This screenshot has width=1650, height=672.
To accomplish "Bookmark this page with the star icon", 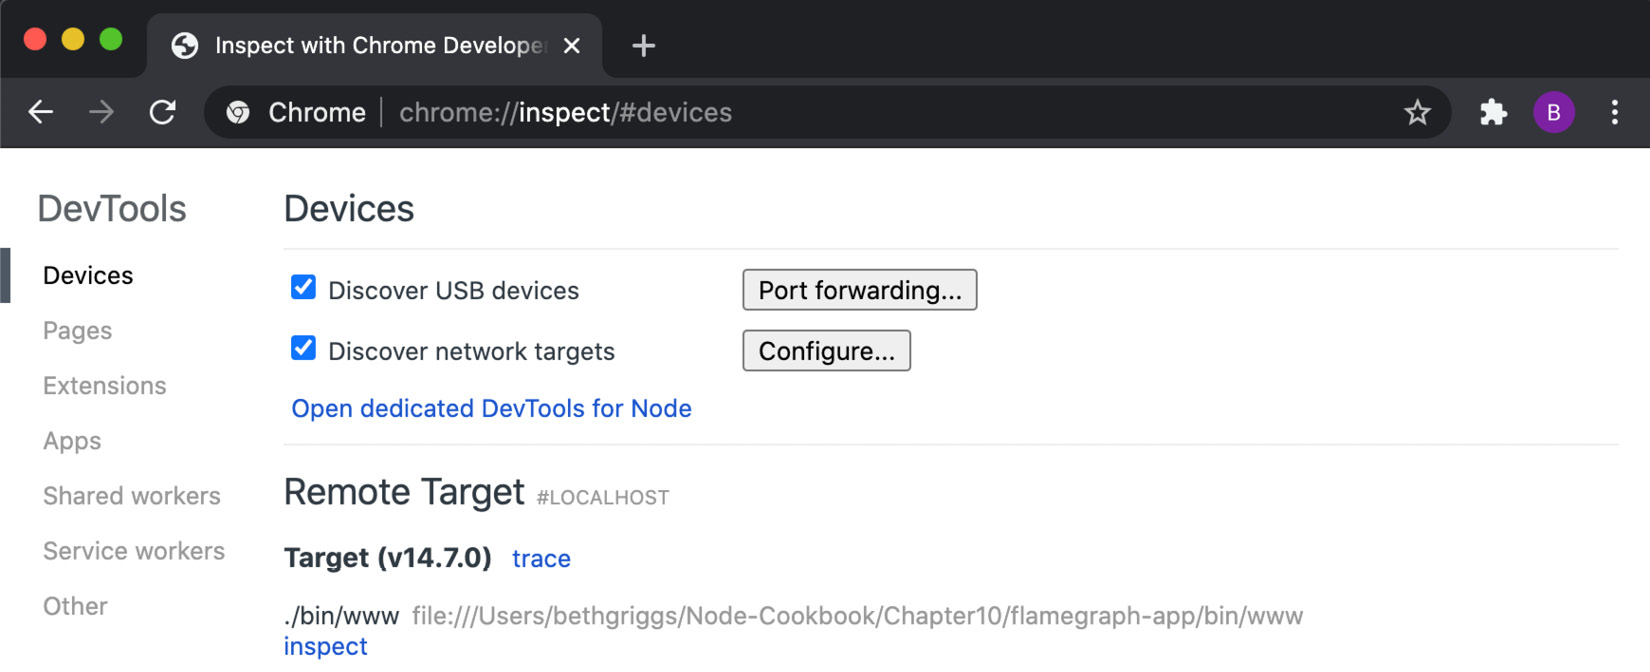I will 1417,112.
